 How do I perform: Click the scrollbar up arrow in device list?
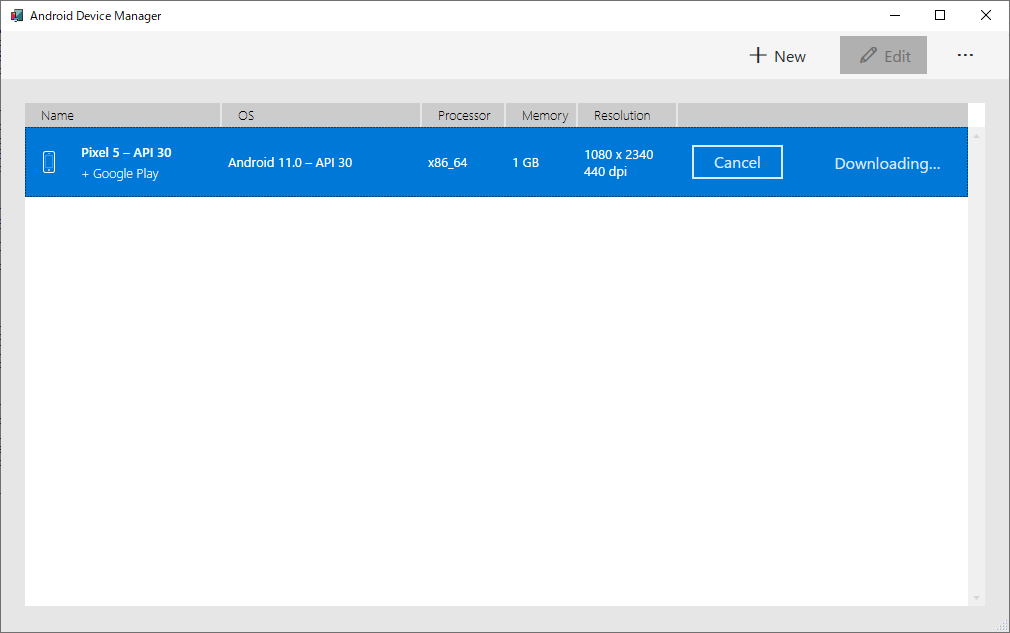[977, 136]
